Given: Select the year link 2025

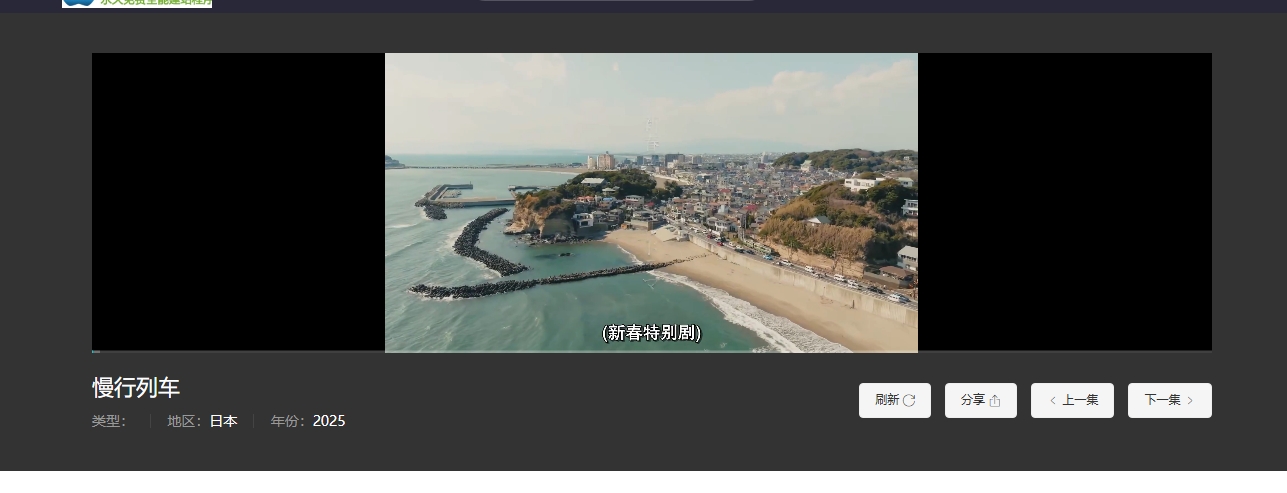Looking at the screenshot, I should click(x=329, y=421).
